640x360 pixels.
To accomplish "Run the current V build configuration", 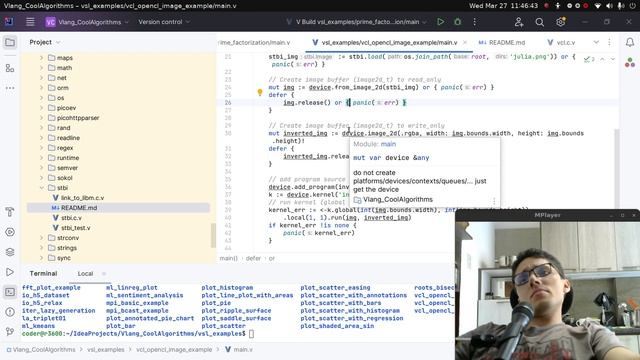I will 440,22.
